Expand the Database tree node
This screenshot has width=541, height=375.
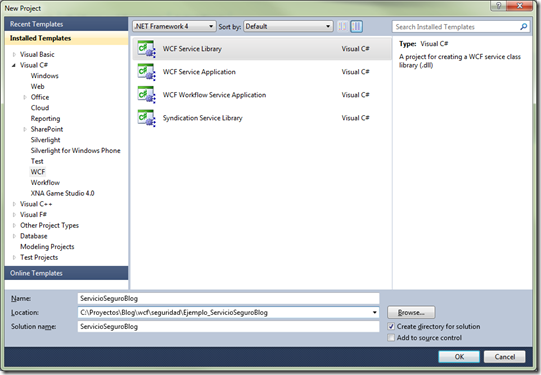click(14, 236)
